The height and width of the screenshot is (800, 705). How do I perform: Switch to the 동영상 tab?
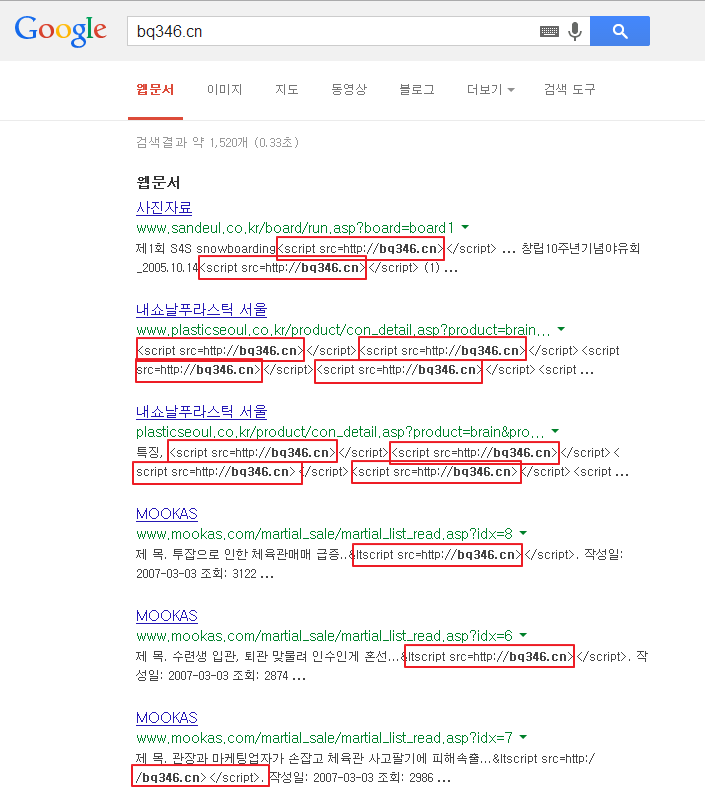click(349, 90)
